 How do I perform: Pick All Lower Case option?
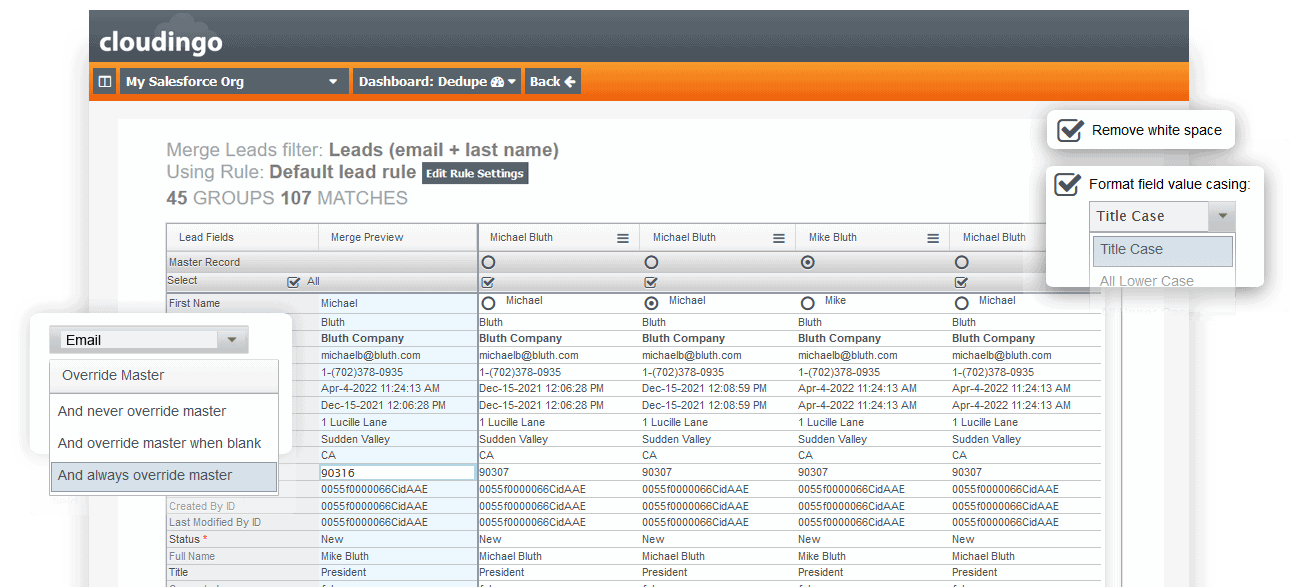(x=1147, y=281)
